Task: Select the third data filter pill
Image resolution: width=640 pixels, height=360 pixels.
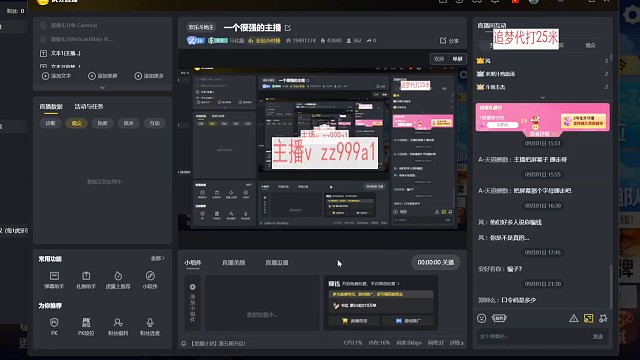Action: click(x=102, y=123)
